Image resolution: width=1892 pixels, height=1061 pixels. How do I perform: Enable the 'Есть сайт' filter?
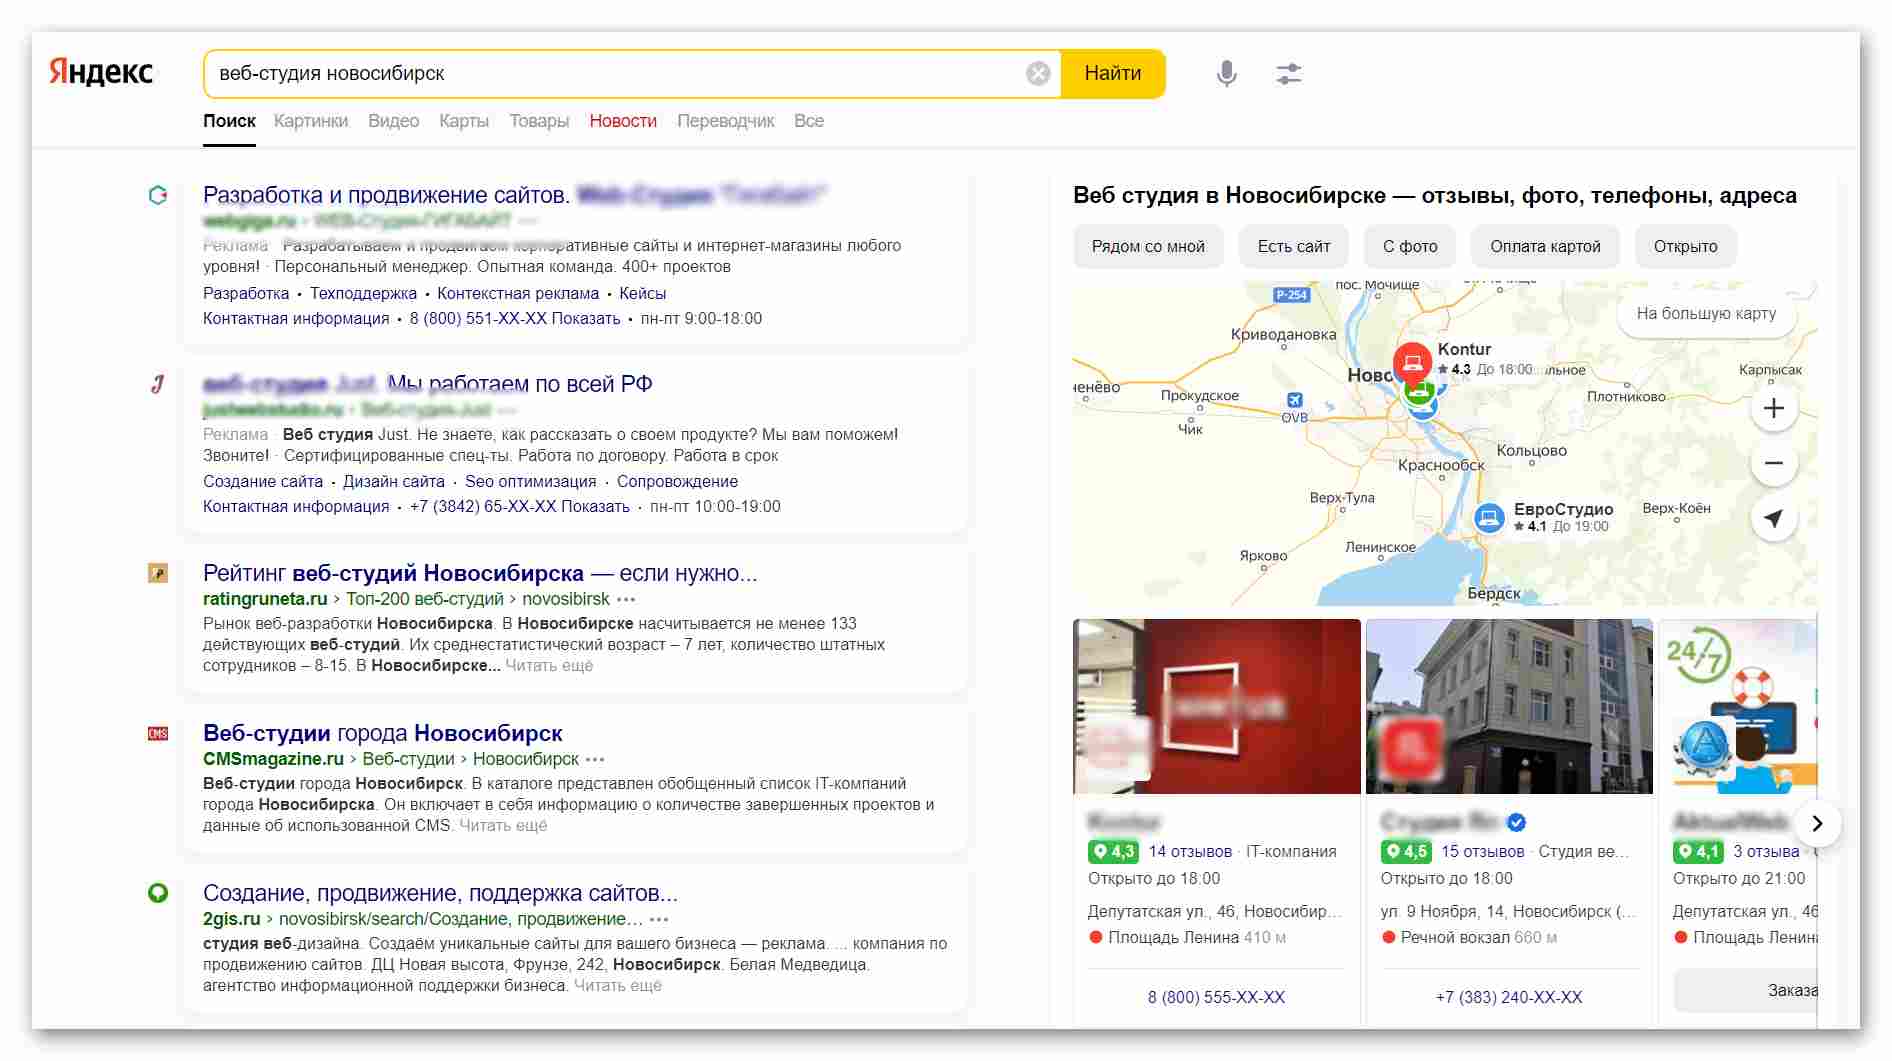tap(1294, 246)
